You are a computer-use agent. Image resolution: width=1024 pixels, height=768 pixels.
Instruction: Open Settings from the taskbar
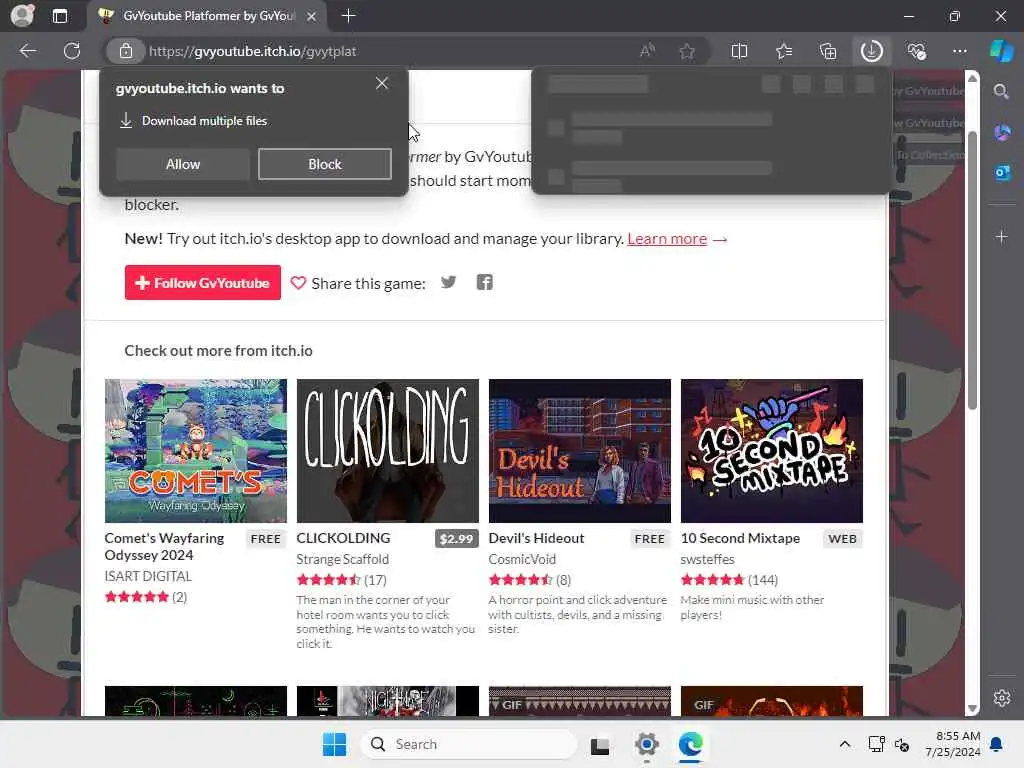[646, 744]
